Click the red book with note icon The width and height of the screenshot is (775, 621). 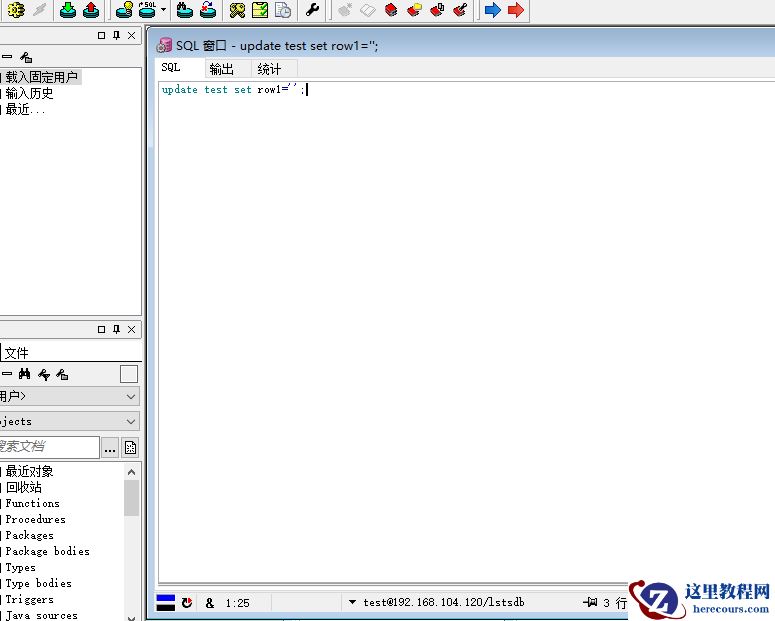click(x=414, y=10)
